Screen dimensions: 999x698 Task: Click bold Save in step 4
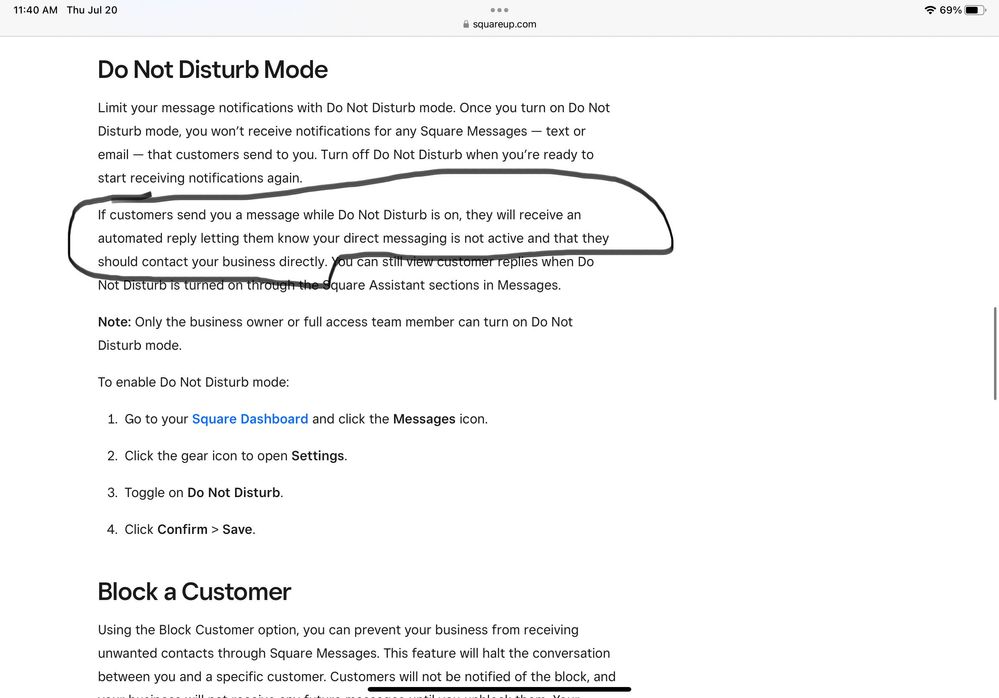(x=237, y=529)
